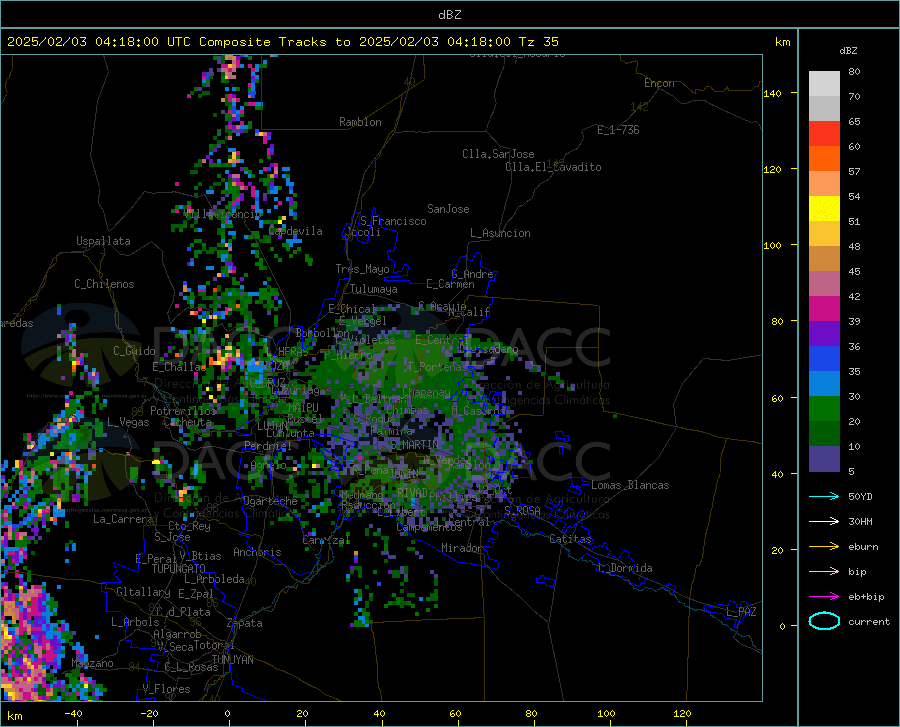The width and height of the screenshot is (900, 727).
Task: Pick the red swatch in dBZ scale
Action: [x=824, y=134]
